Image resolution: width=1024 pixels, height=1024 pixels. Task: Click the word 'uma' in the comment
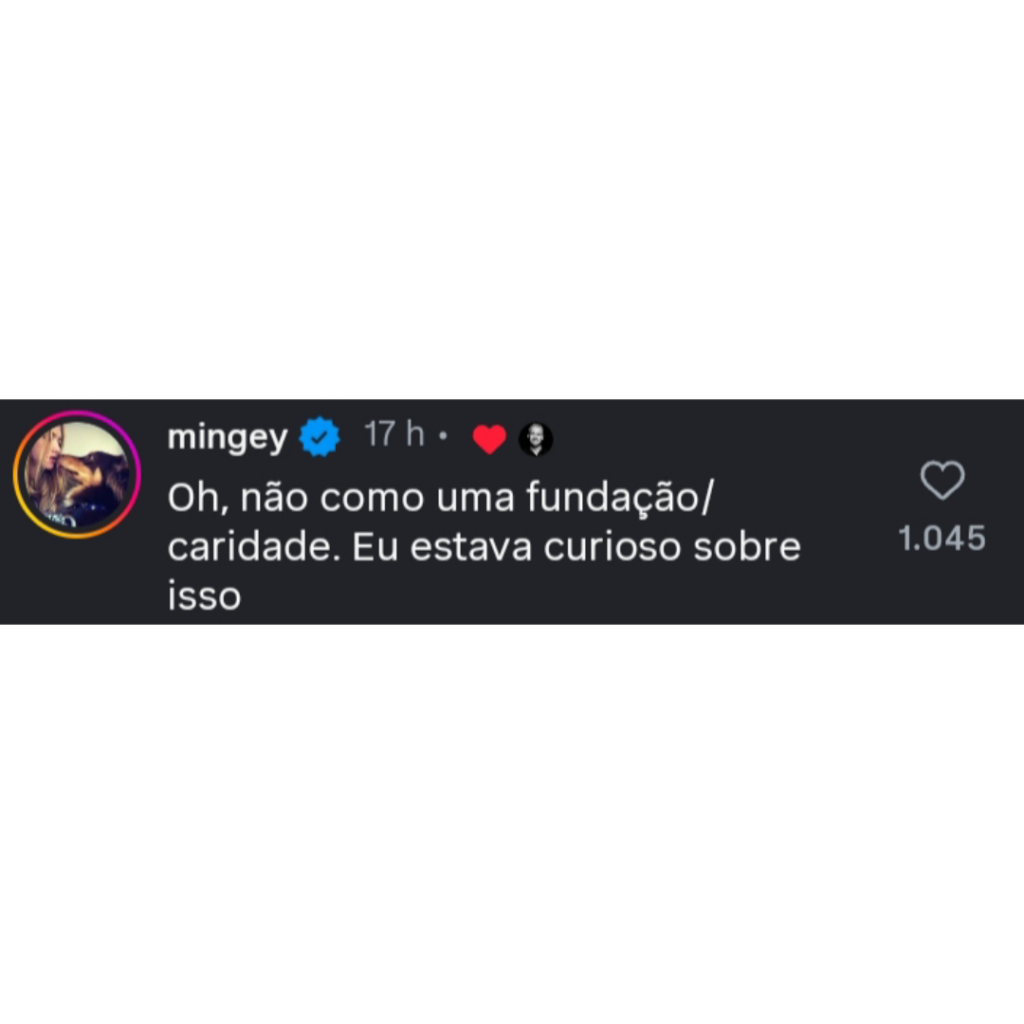coord(475,499)
